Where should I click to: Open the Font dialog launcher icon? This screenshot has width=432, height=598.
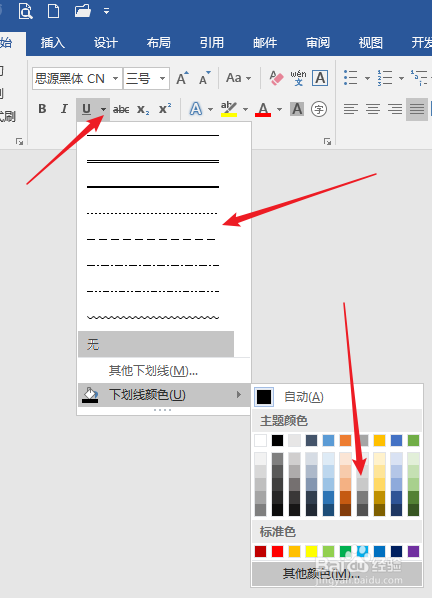pyautogui.click(x=327, y=141)
